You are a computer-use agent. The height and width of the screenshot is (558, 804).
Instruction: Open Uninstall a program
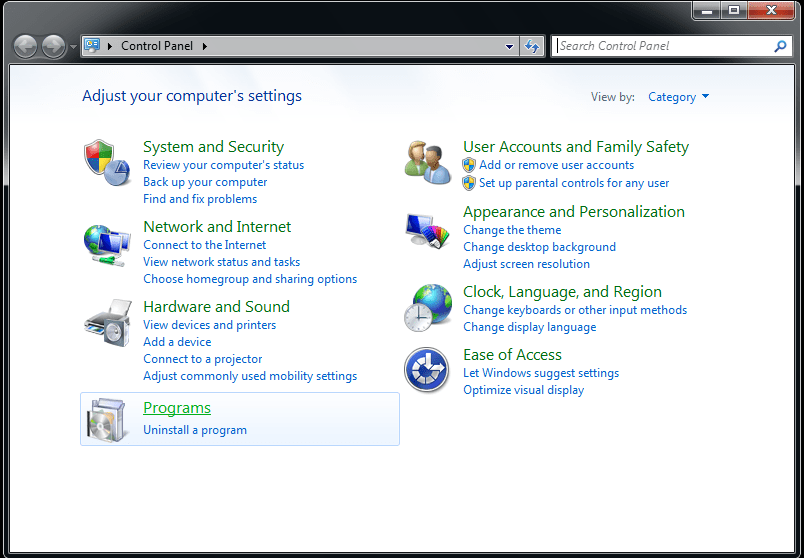pyautogui.click(x=195, y=430)
